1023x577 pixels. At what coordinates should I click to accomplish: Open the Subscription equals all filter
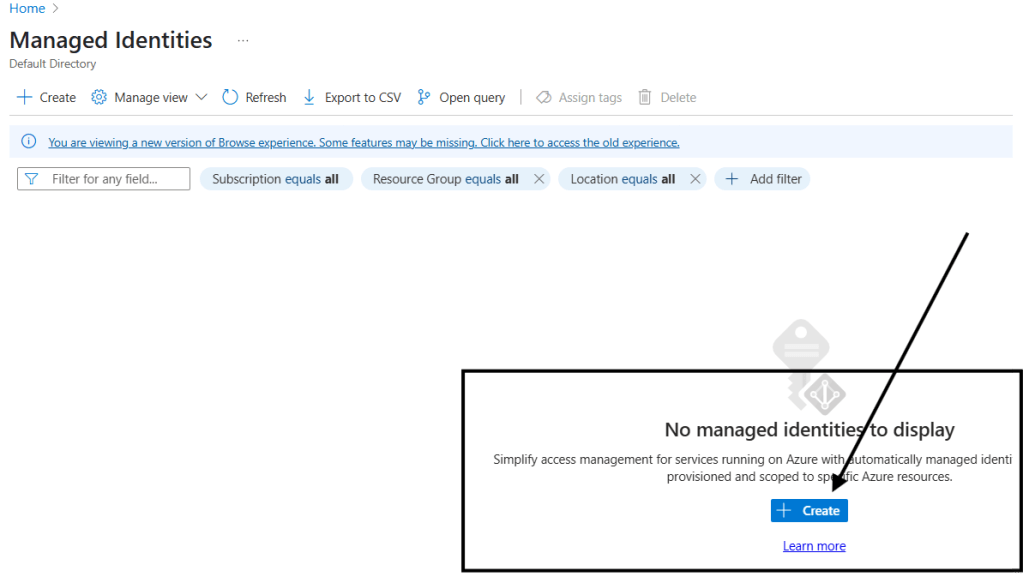[276, 179]
